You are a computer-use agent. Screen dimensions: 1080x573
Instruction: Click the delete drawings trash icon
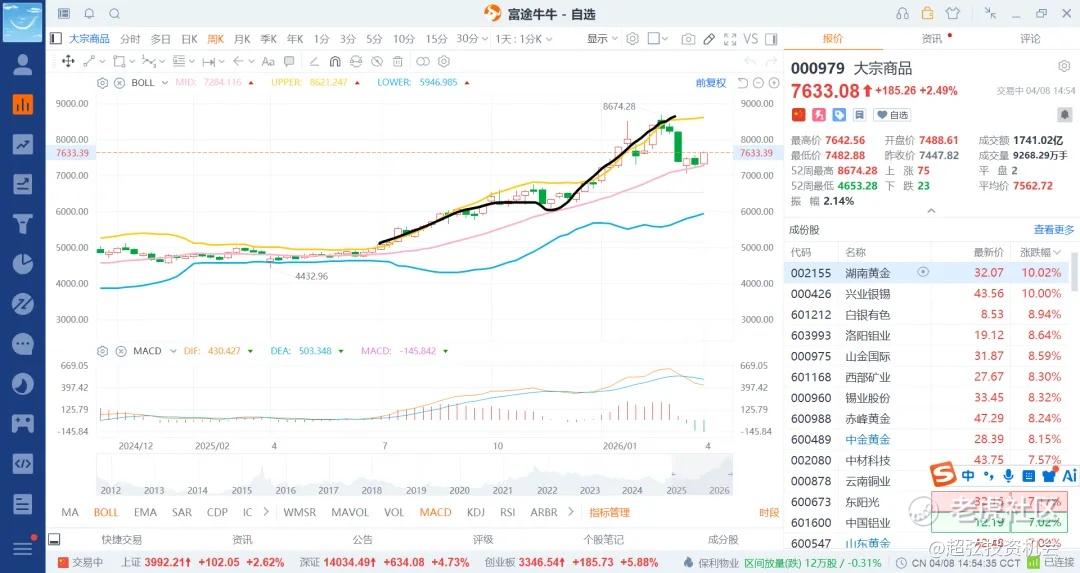coord(397,61)
